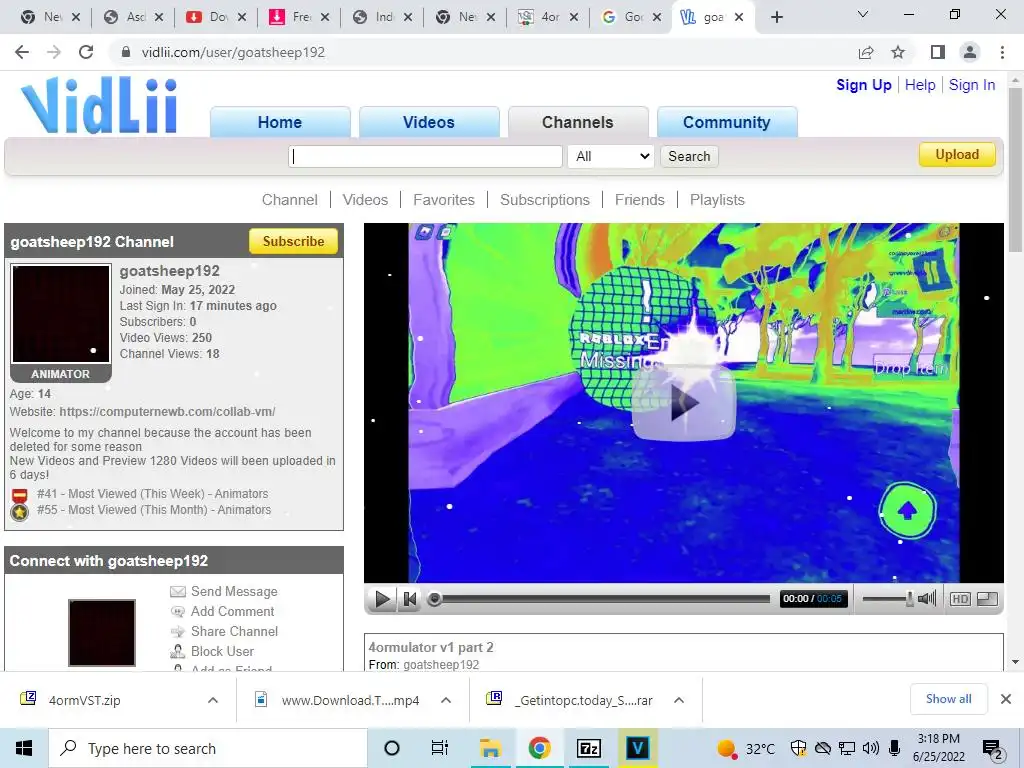
Task: Open 7-Zip from the taskbar
Action: coord(588,748)
